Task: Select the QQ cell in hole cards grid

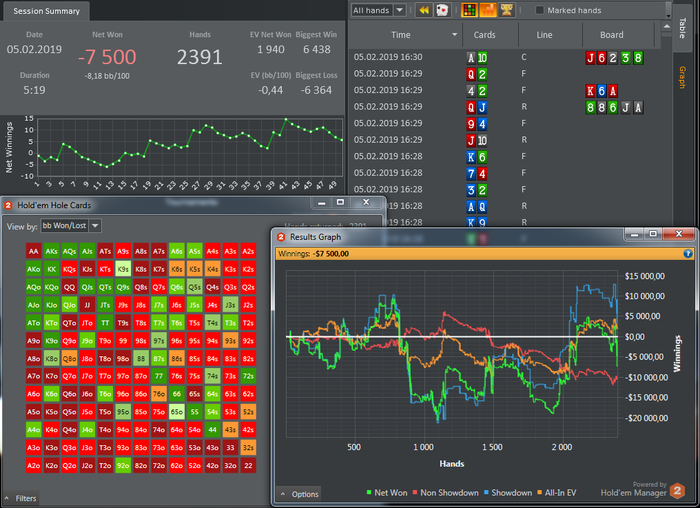Action: point(69,287)
